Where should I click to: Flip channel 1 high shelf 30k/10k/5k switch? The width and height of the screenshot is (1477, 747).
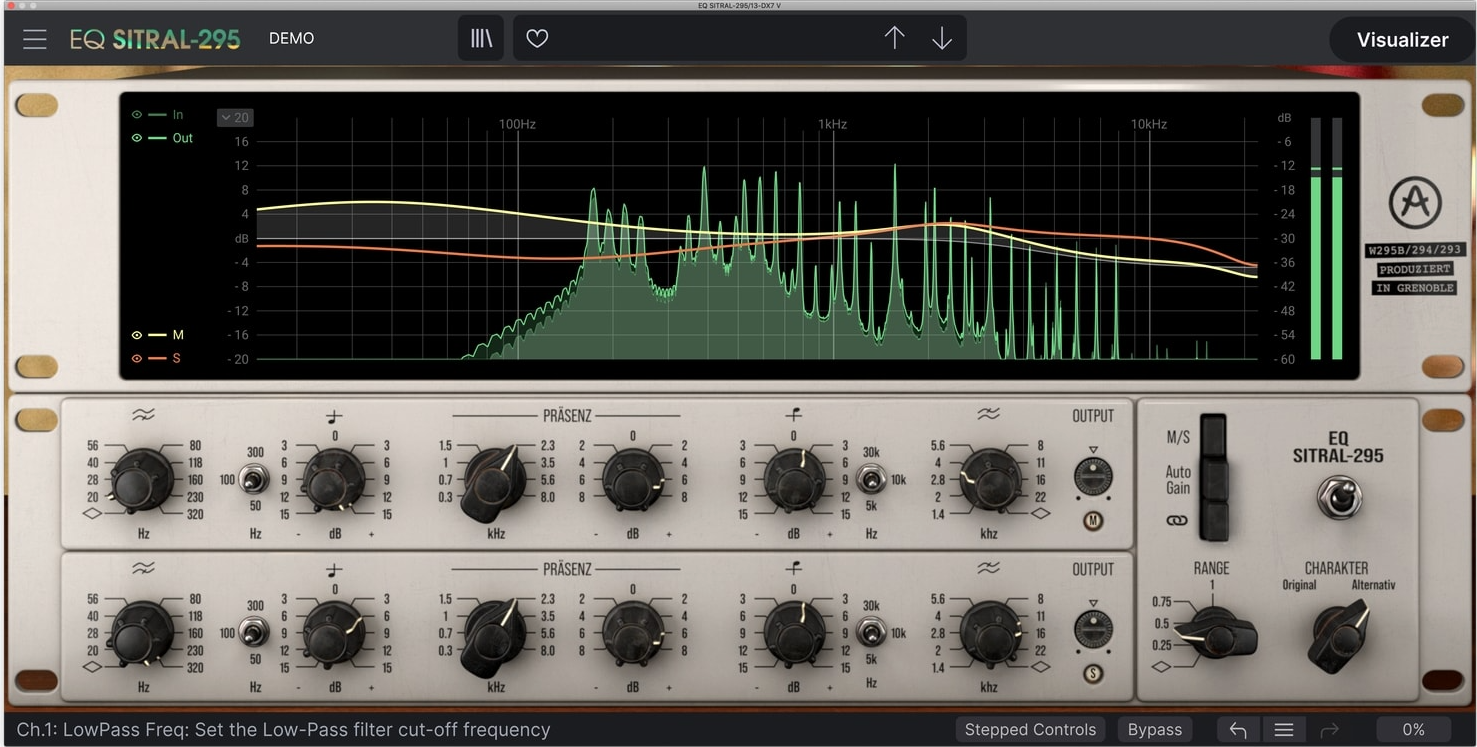coord(871,480)
